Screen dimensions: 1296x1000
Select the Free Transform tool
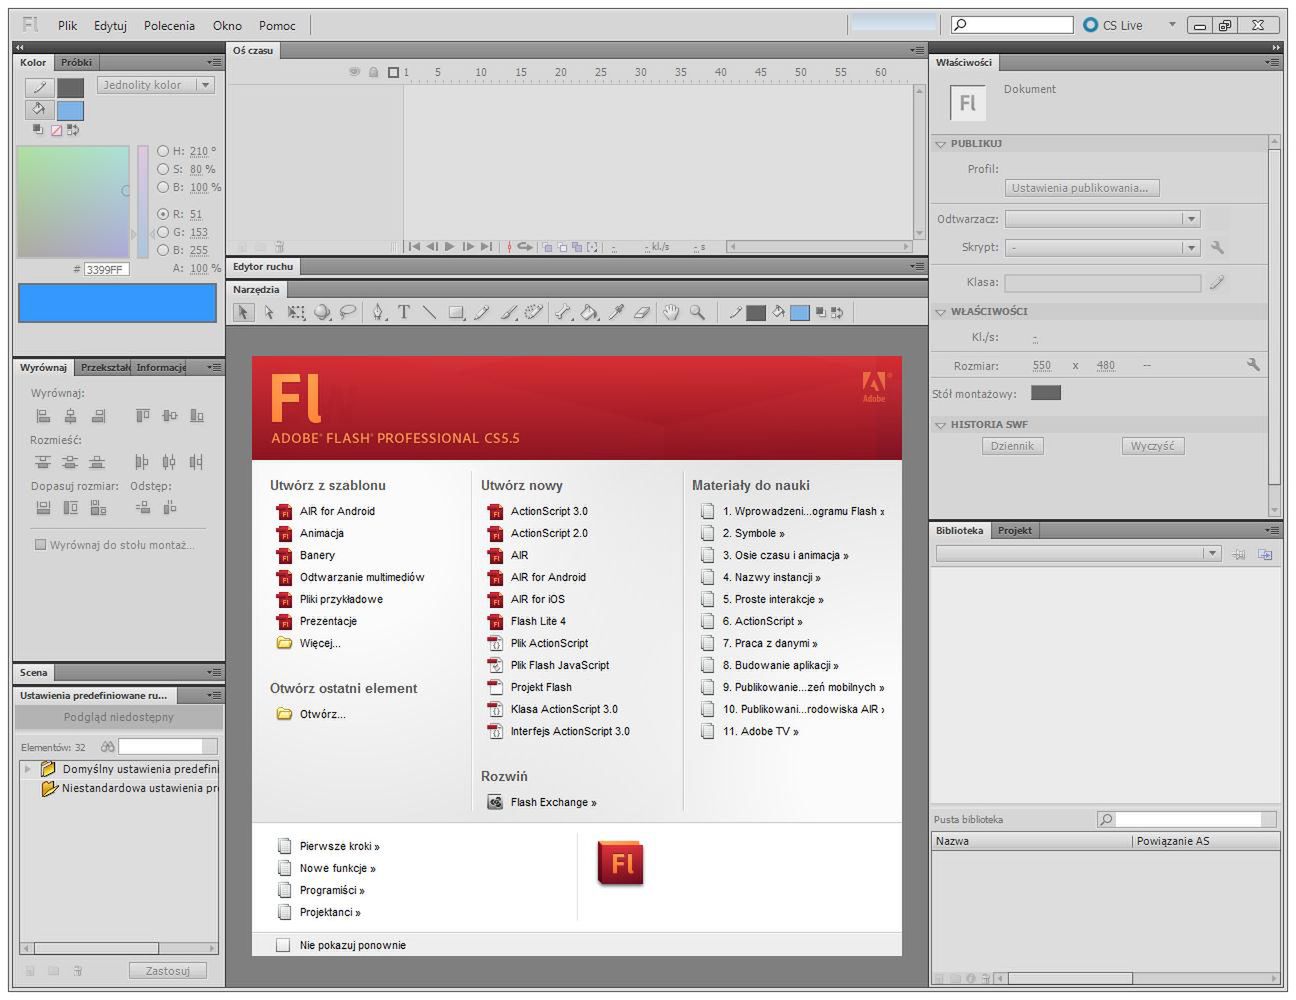296,313
